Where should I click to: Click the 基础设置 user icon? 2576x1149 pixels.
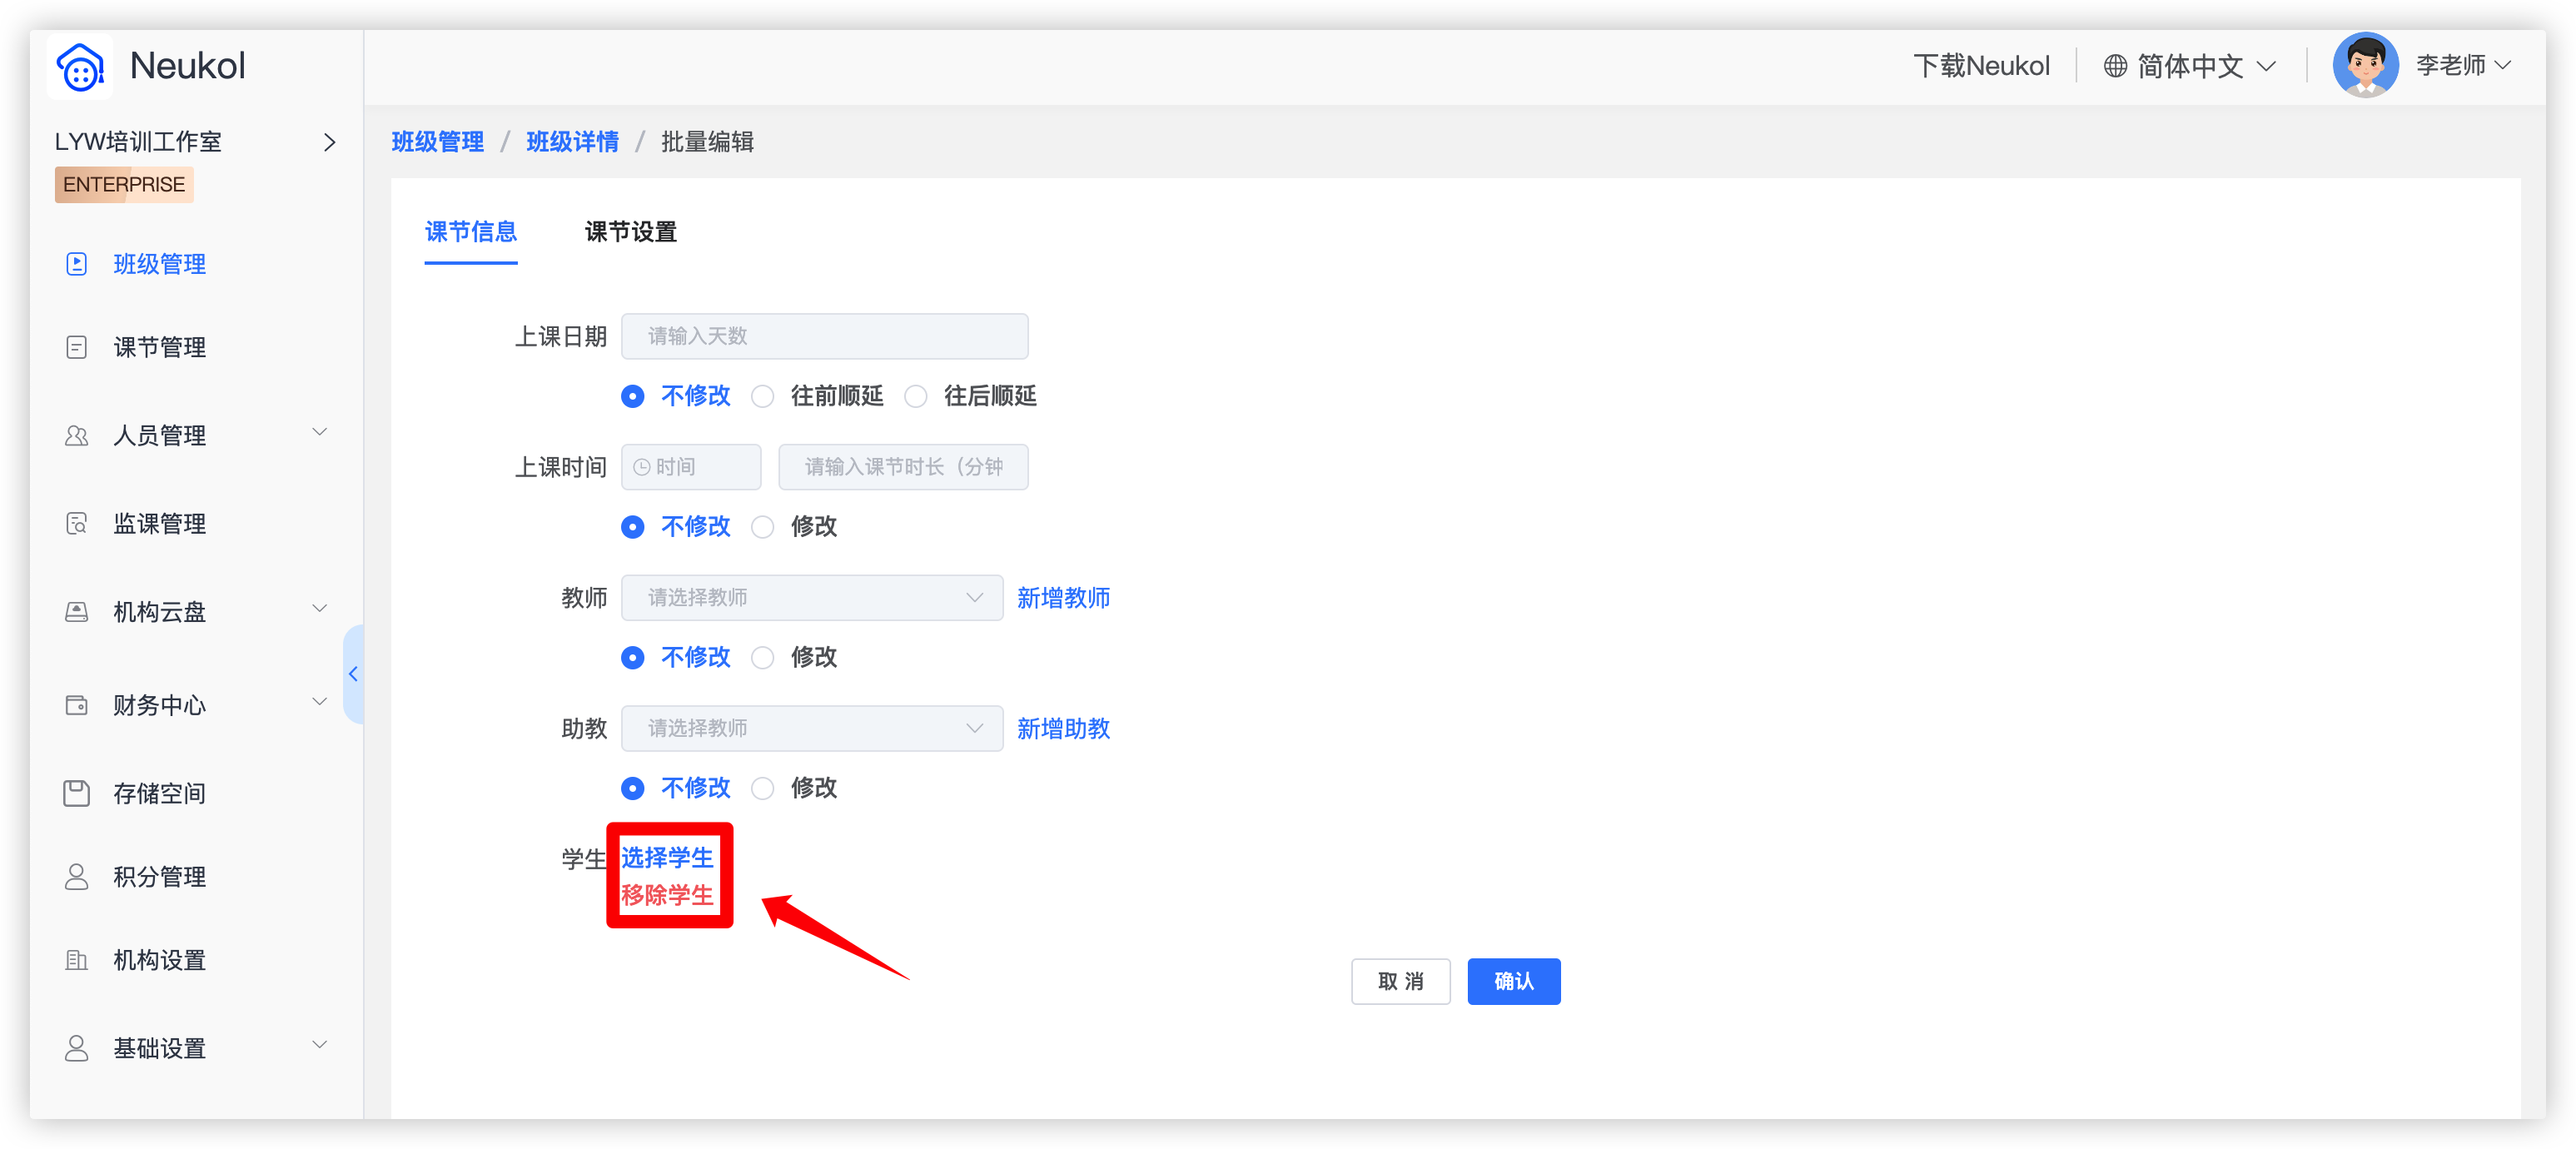(76, 1048)
